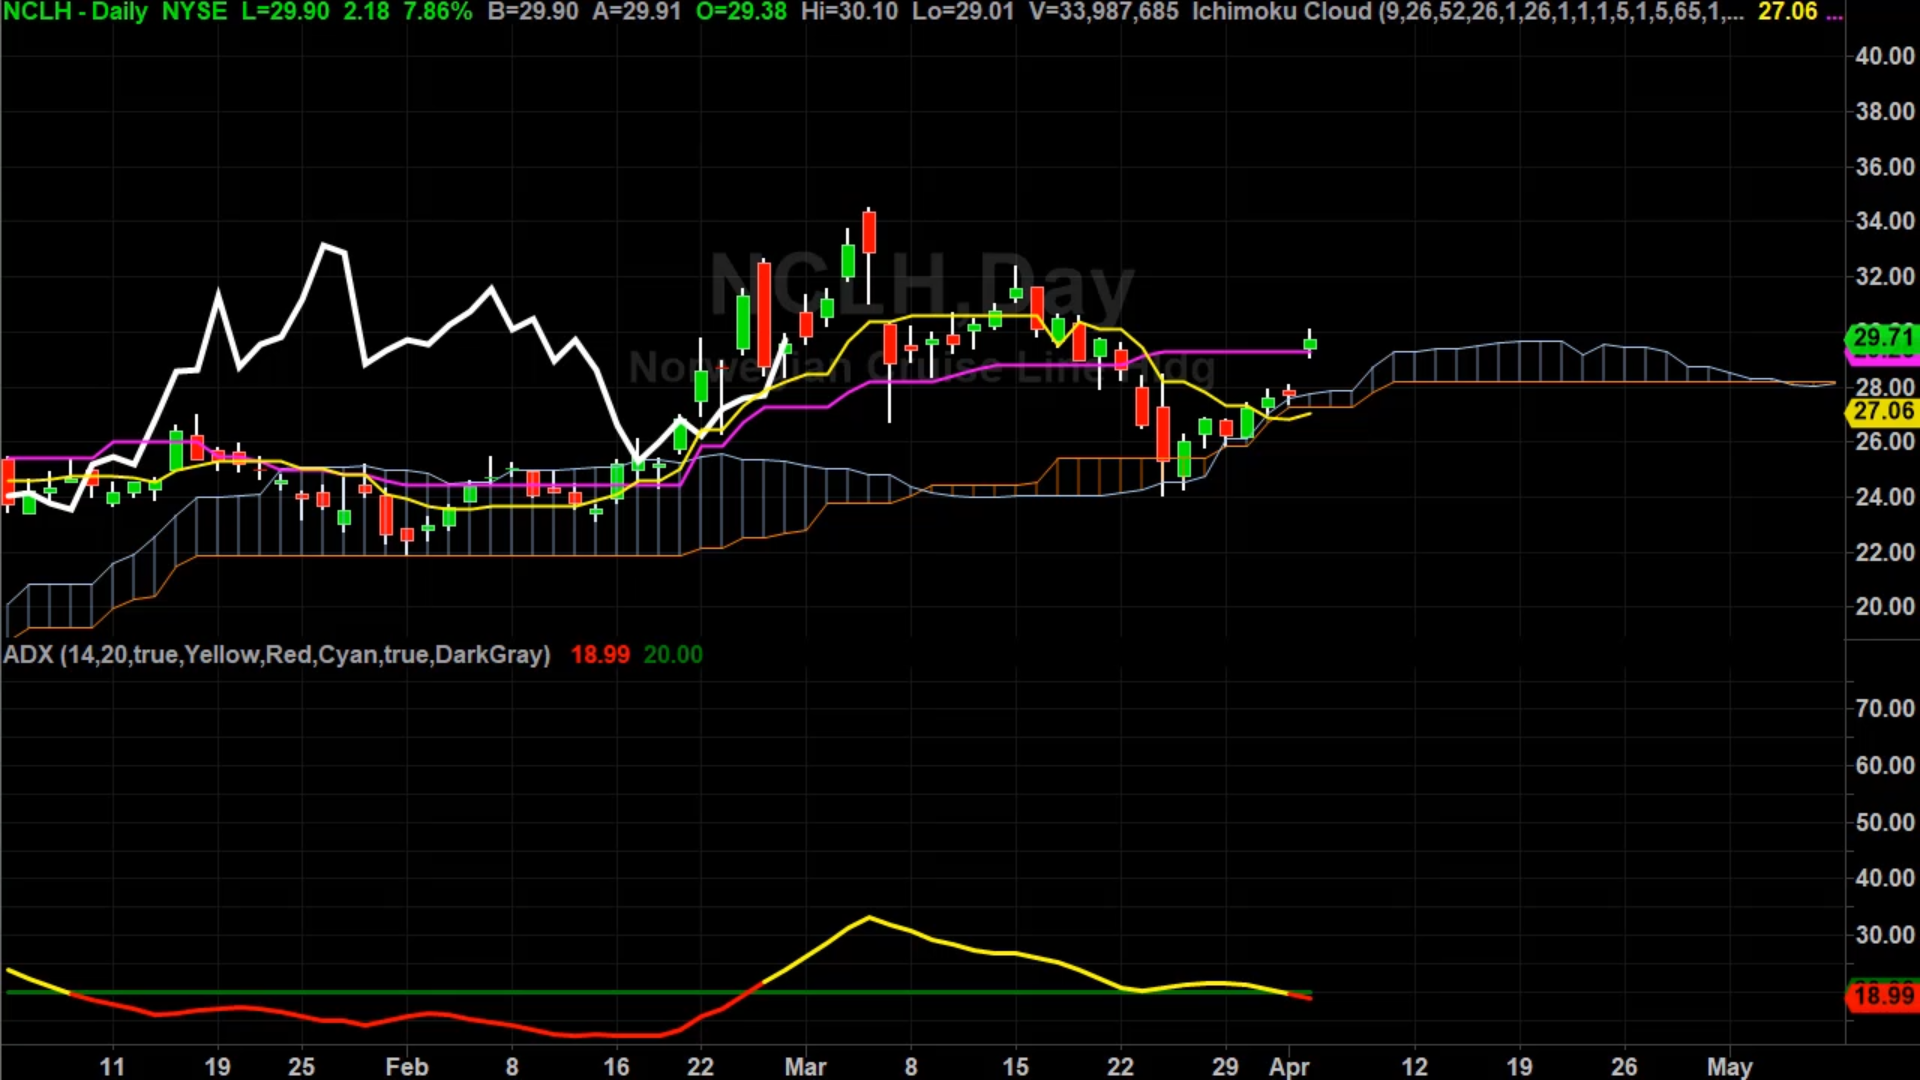Click the 22.00 price axis label
Screen dimensions: 1920x1080
[1885, 552]
